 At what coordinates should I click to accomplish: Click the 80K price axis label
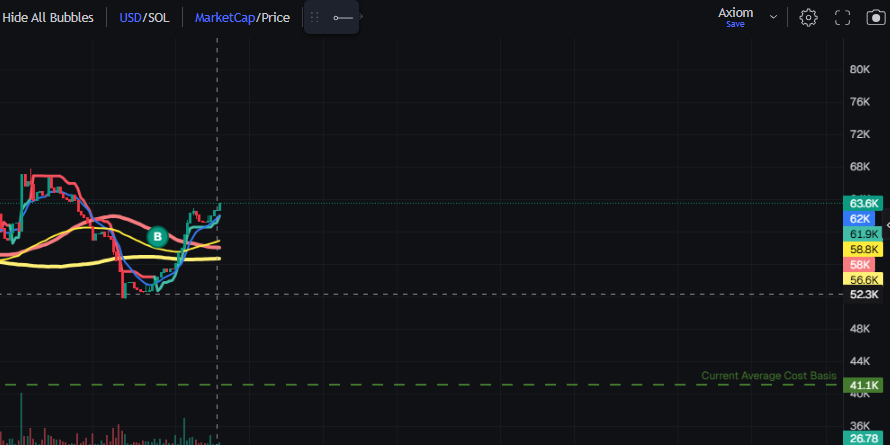[859, 69]
